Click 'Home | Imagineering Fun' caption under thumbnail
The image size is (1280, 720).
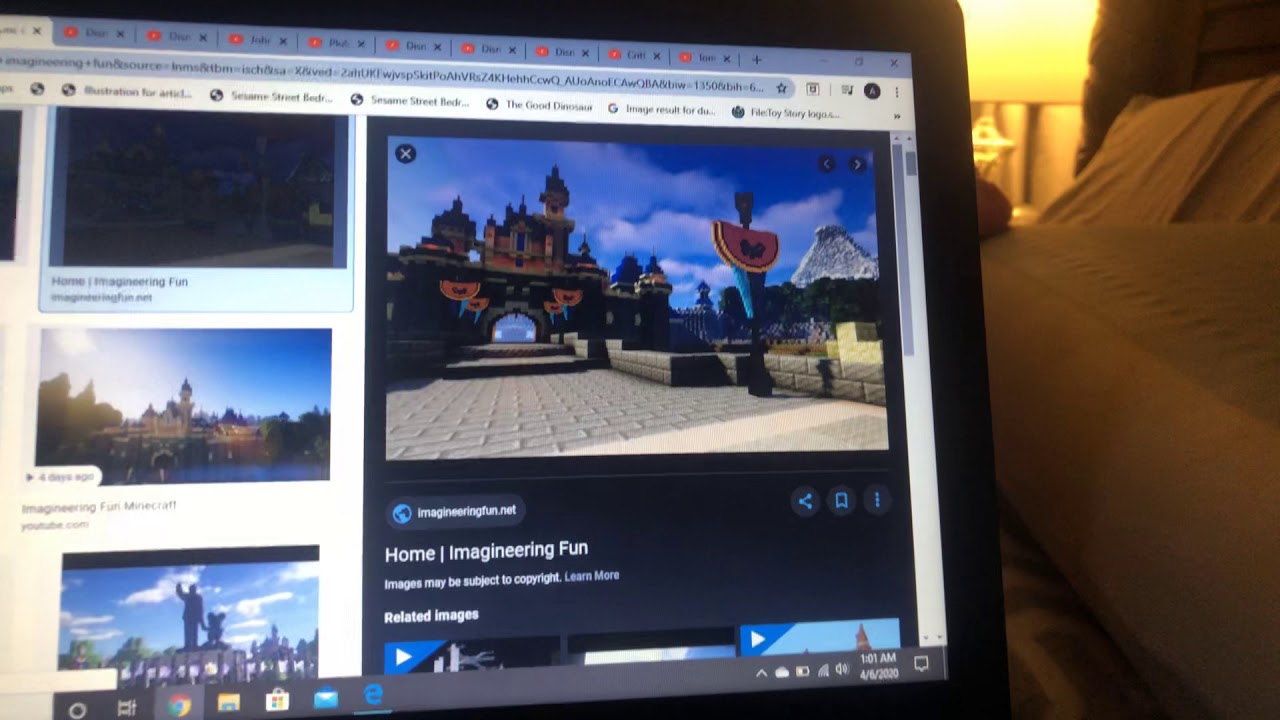pos(120,282)
